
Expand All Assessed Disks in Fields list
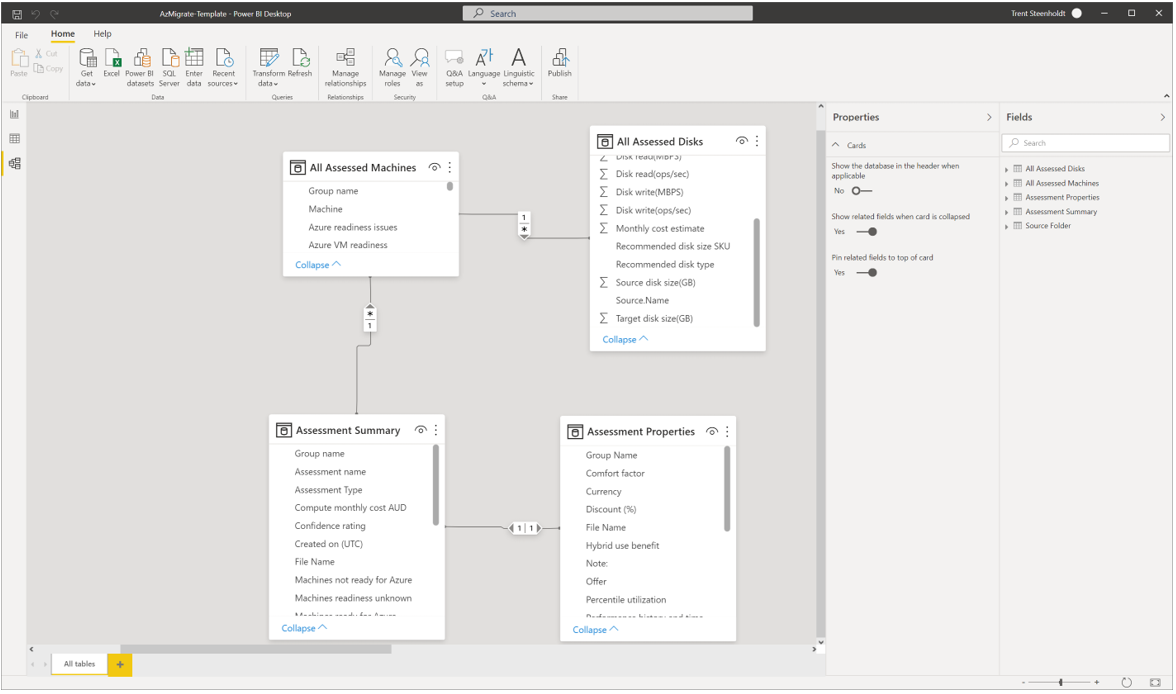coord(1006,170)
